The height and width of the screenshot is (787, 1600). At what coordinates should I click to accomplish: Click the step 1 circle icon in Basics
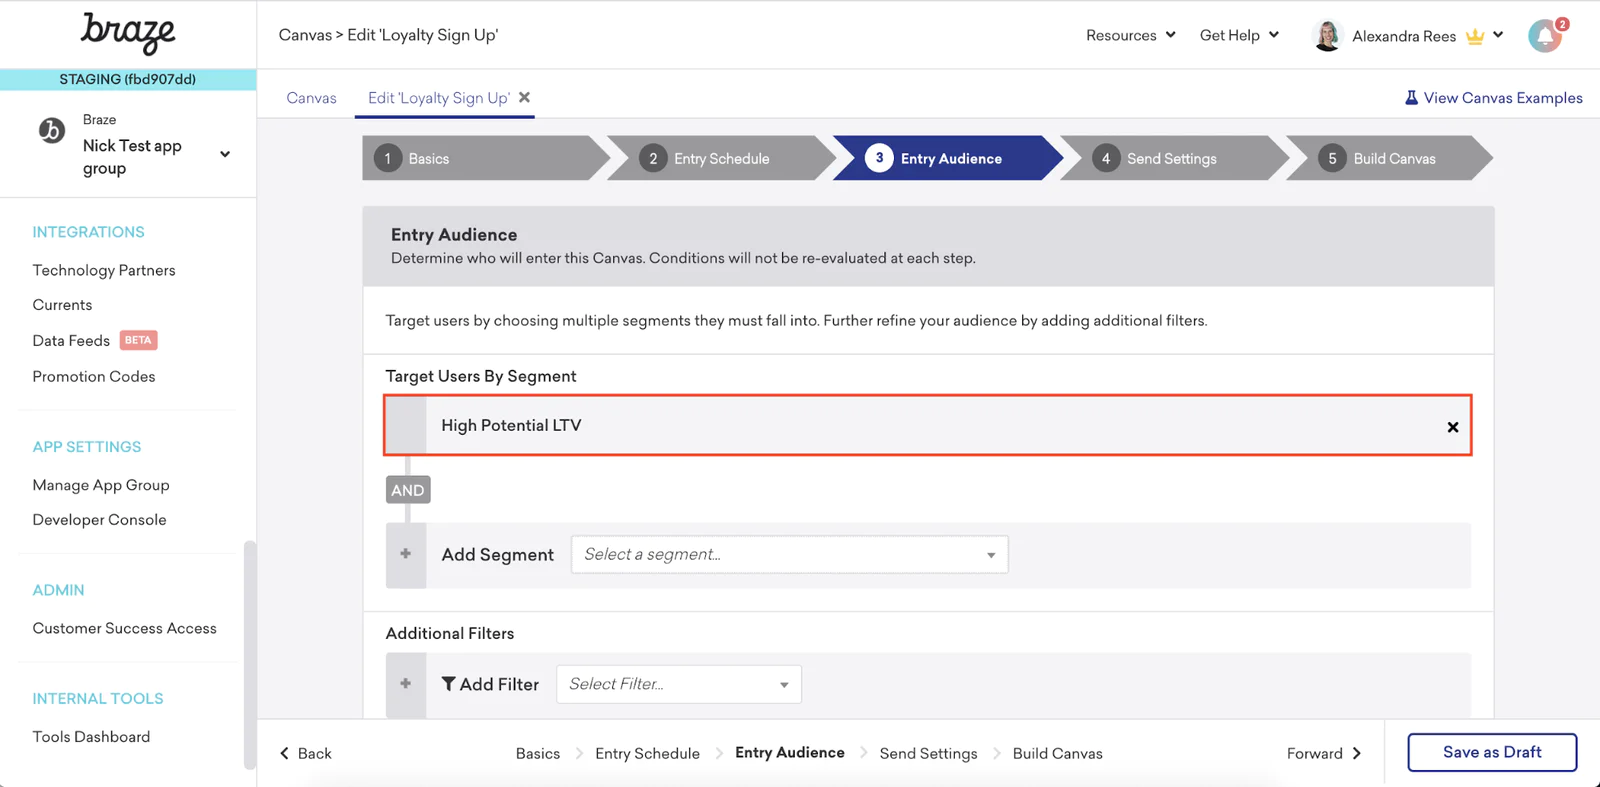(x=387, y=158)
